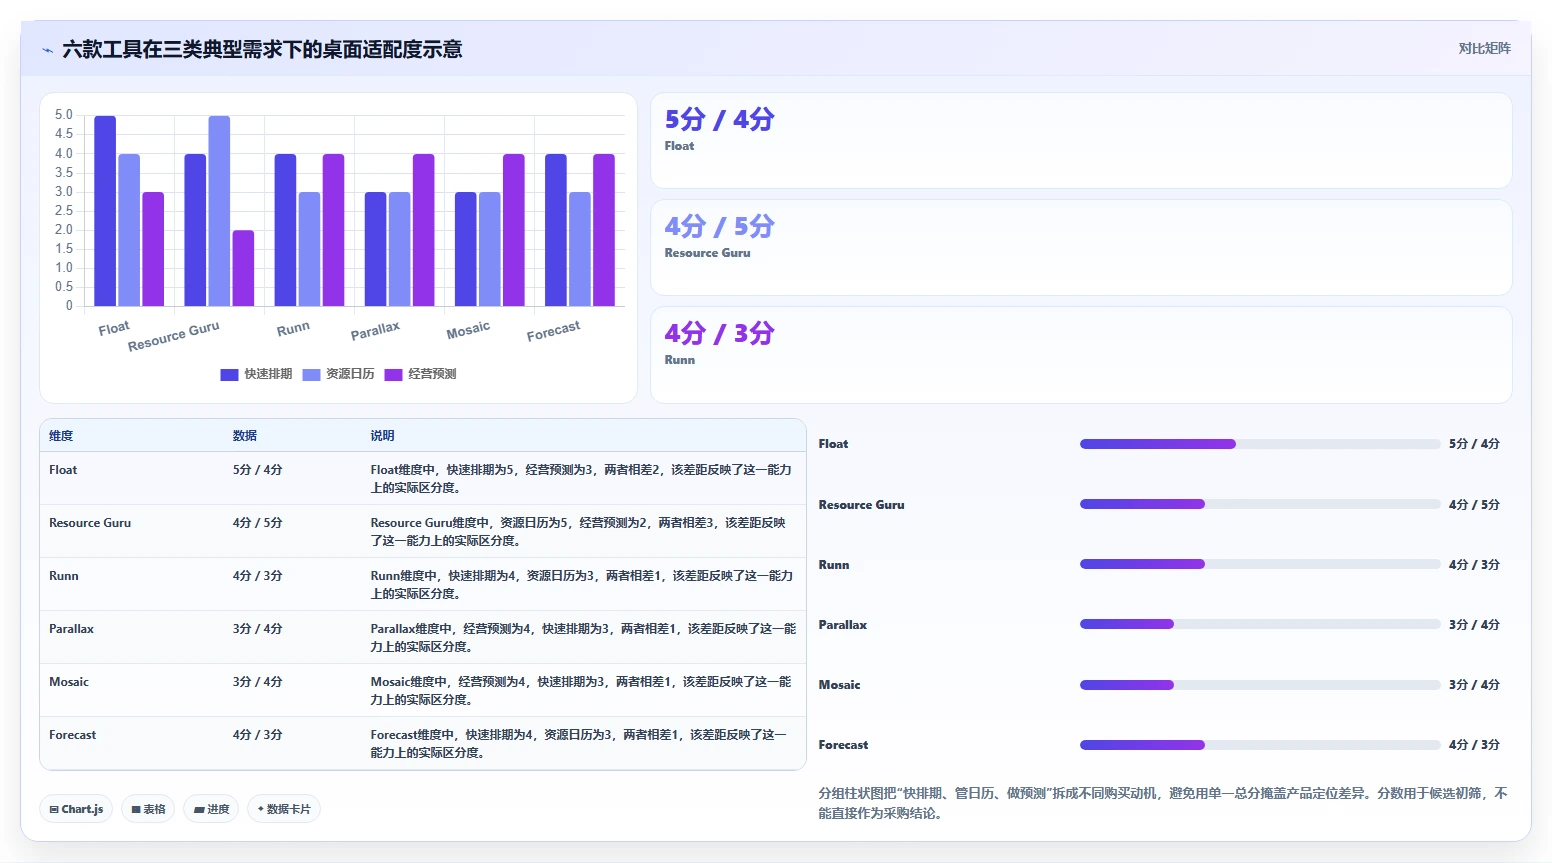Image resolution: width=1552 pixels, height=863 pixels.
Task: Click the 3分 / 4分 value in the table's Mosaic row
Action: (258, 682)
